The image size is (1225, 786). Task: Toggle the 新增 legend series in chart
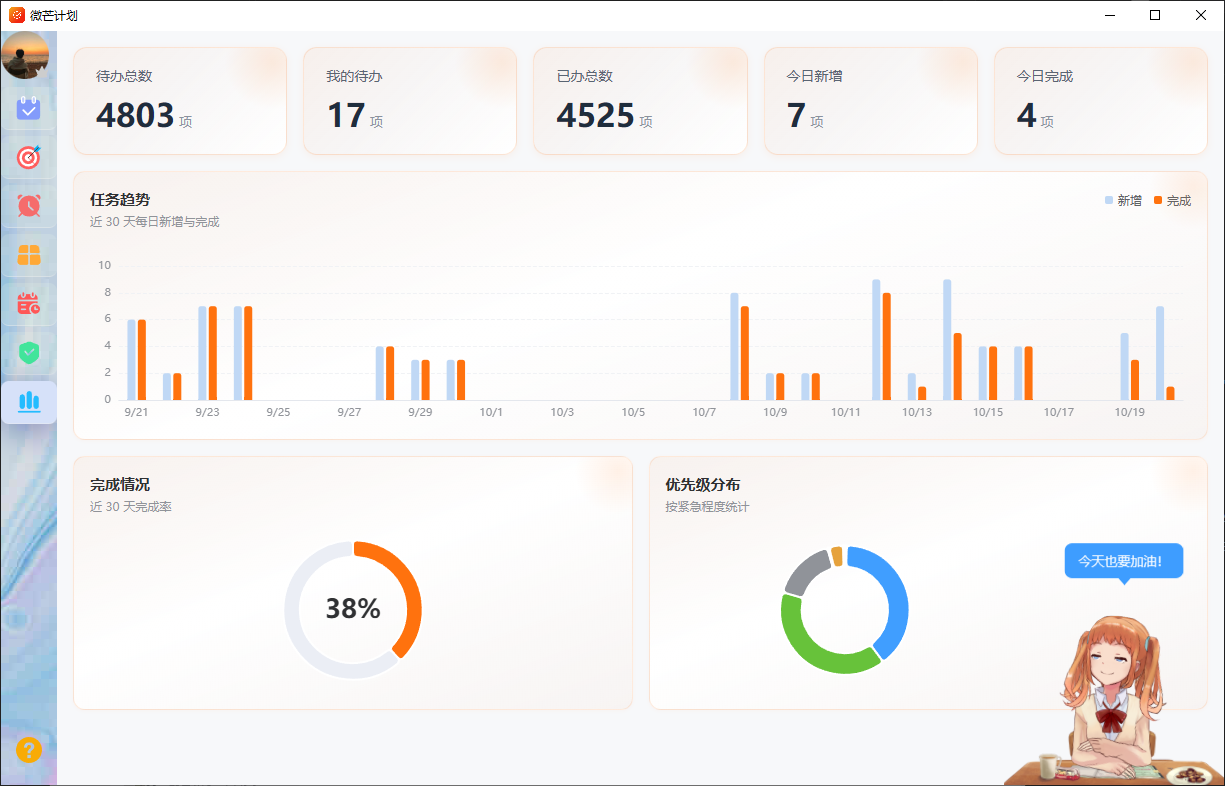1123,201
